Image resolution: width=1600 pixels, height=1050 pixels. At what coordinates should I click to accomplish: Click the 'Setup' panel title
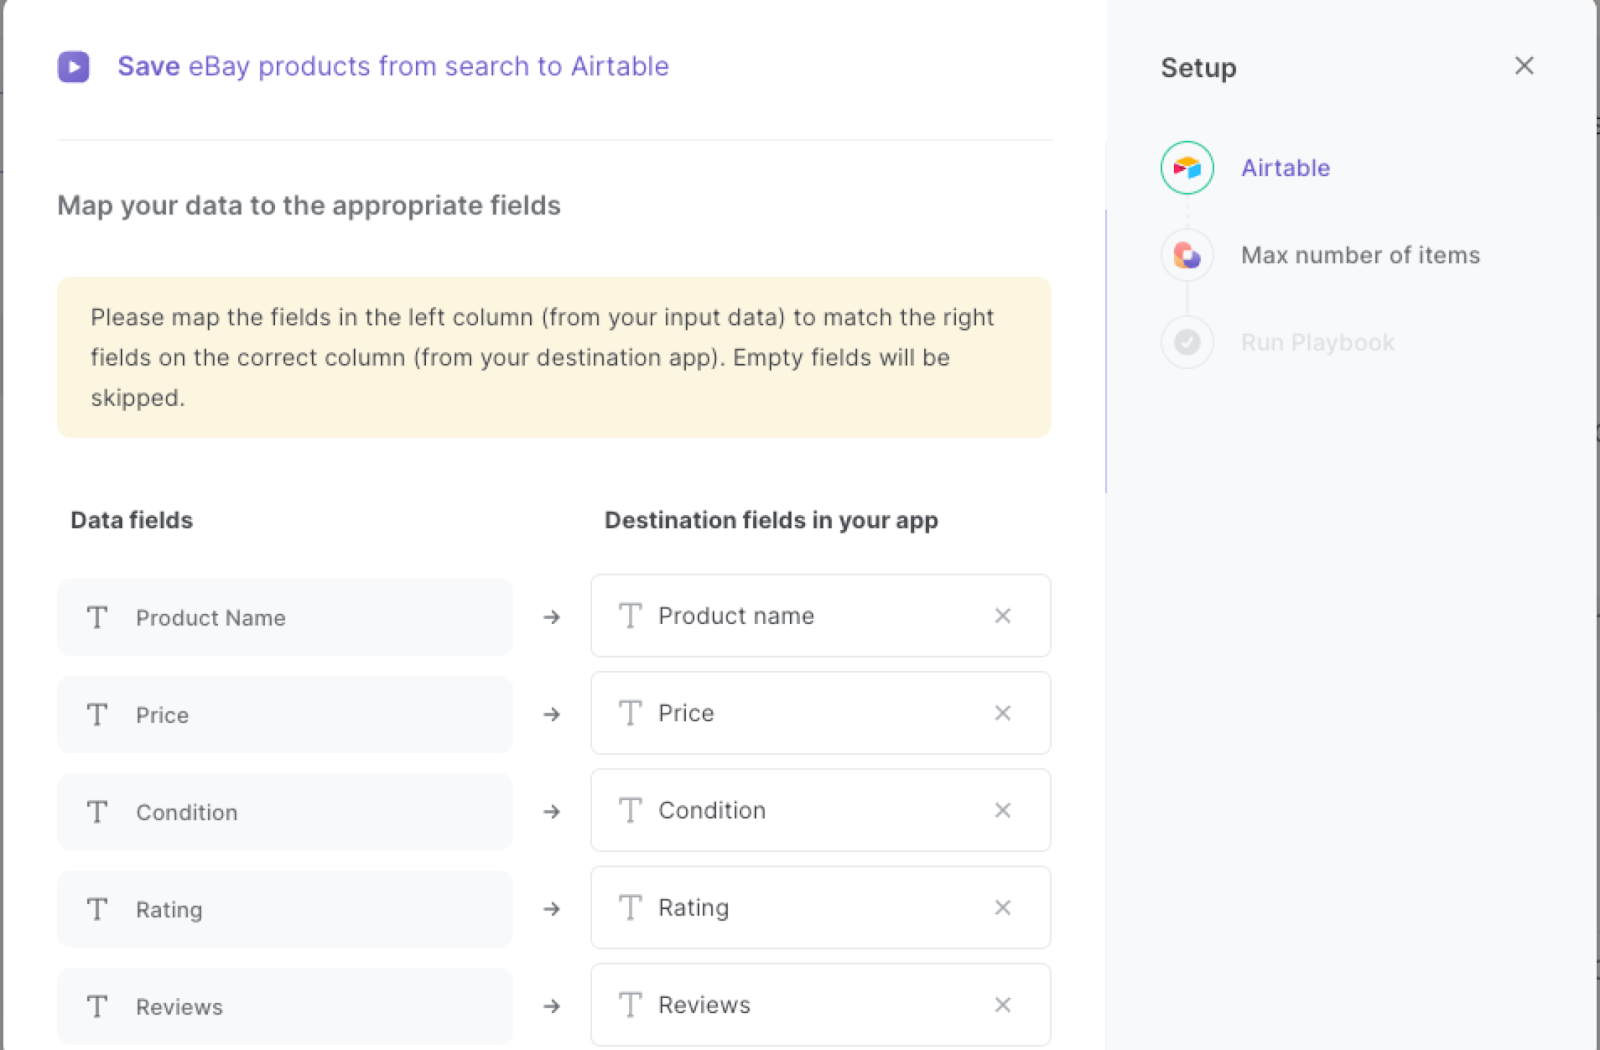click(x=1198, y=68)
